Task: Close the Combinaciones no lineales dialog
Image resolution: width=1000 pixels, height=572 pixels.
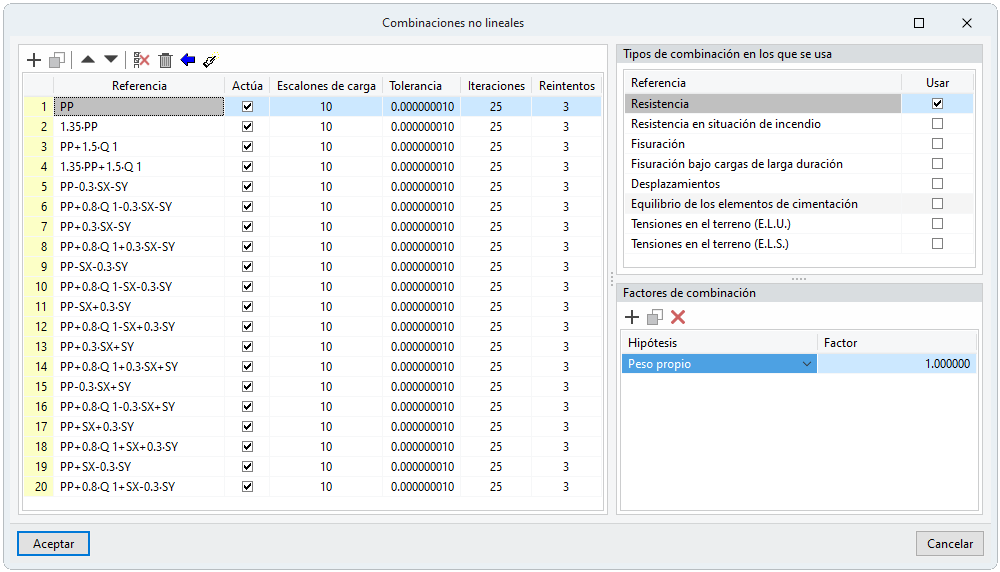Action: 967,23
